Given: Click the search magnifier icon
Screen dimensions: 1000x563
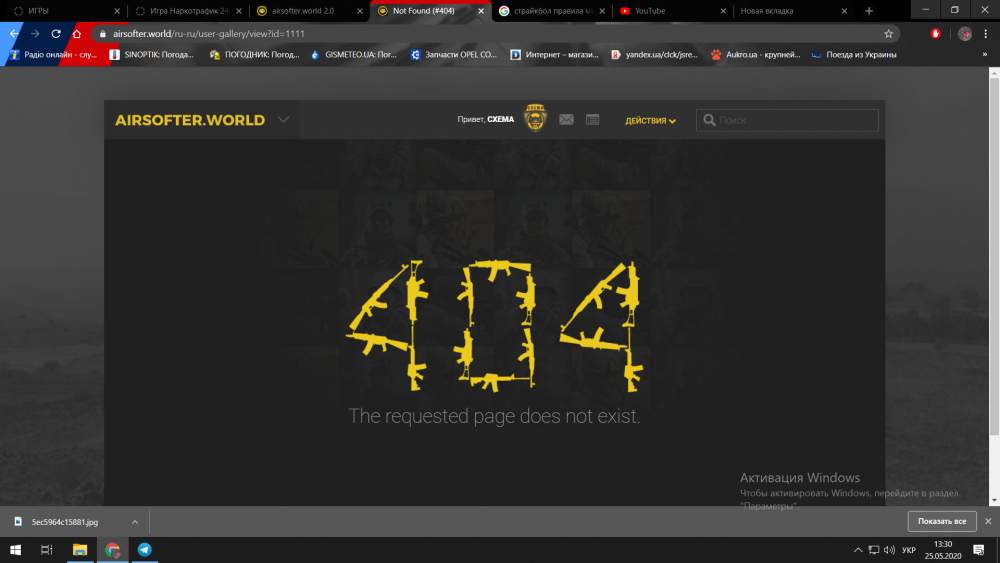Looking at the screenshot, I should point(709,120).
